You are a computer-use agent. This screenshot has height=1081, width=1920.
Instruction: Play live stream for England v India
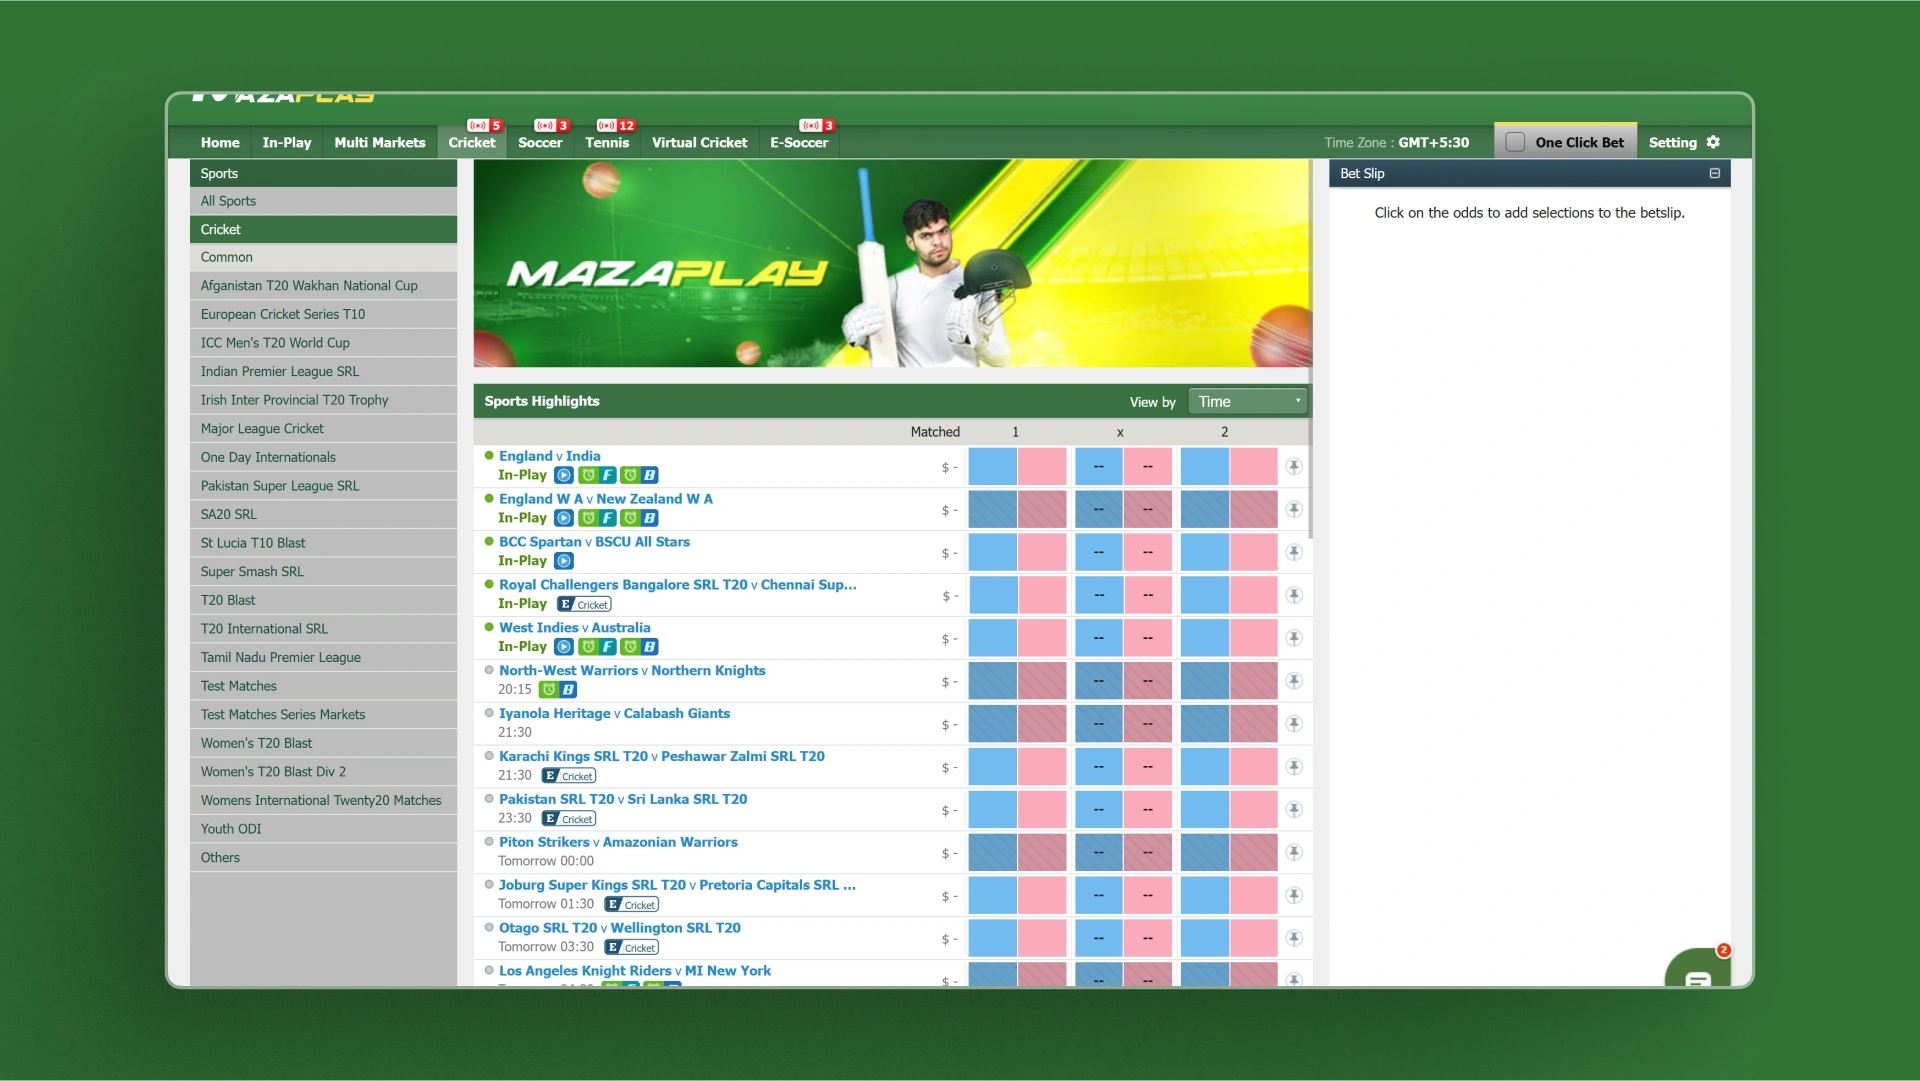pyautogui.click(x=564, y=475)
